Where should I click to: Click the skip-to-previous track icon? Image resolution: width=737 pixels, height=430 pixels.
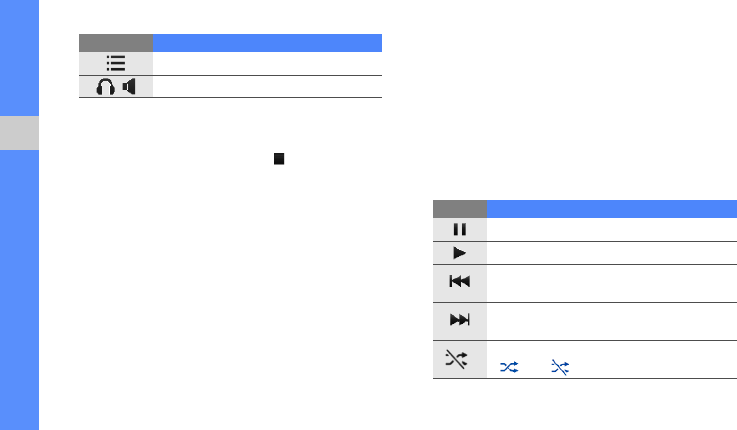[x=459, y=281]
